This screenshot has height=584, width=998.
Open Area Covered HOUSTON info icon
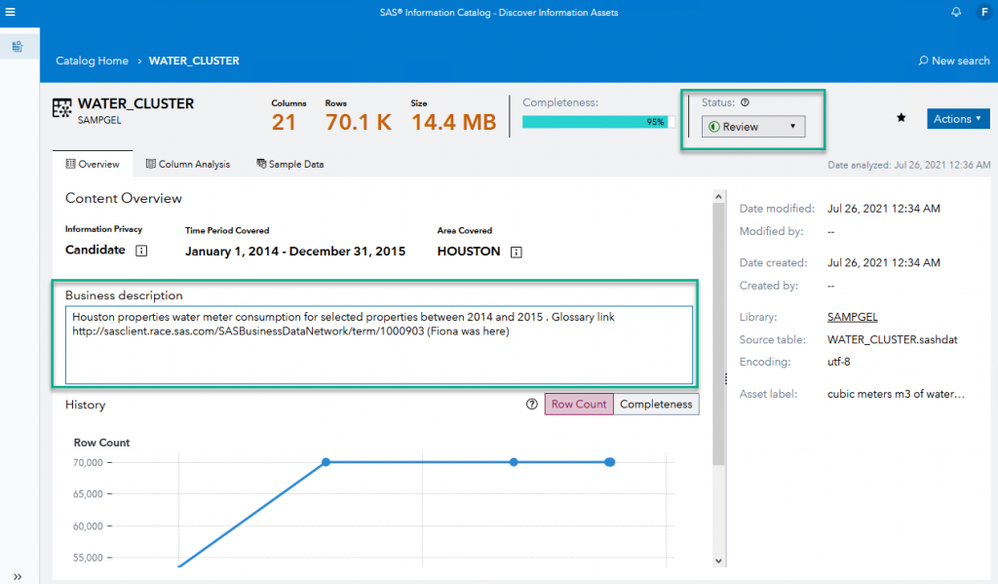[516, 252]
